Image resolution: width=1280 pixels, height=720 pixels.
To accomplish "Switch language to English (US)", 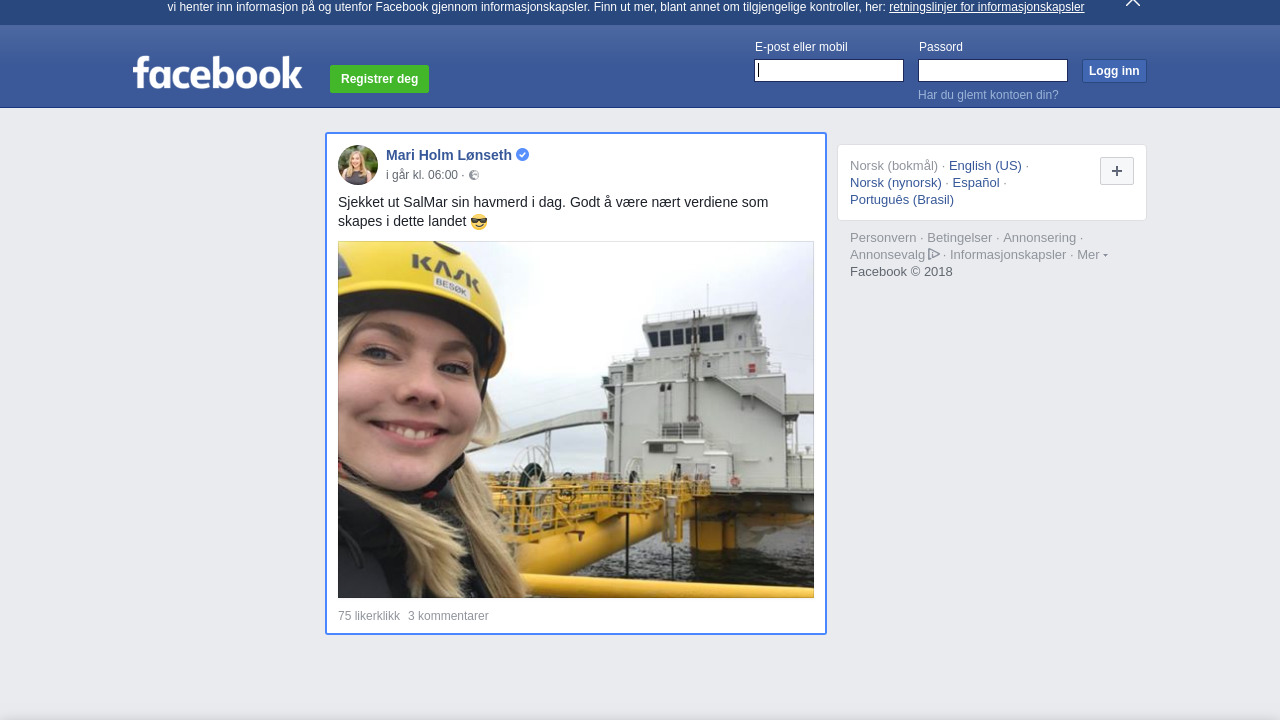I will click(985, 166).
